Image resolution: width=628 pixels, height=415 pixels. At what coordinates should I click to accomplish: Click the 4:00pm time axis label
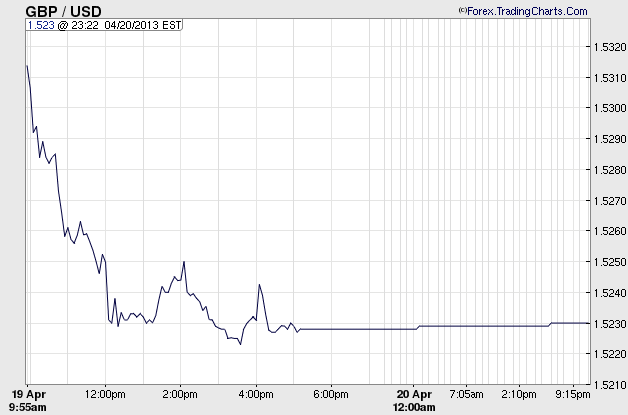[x=256, y=395]
